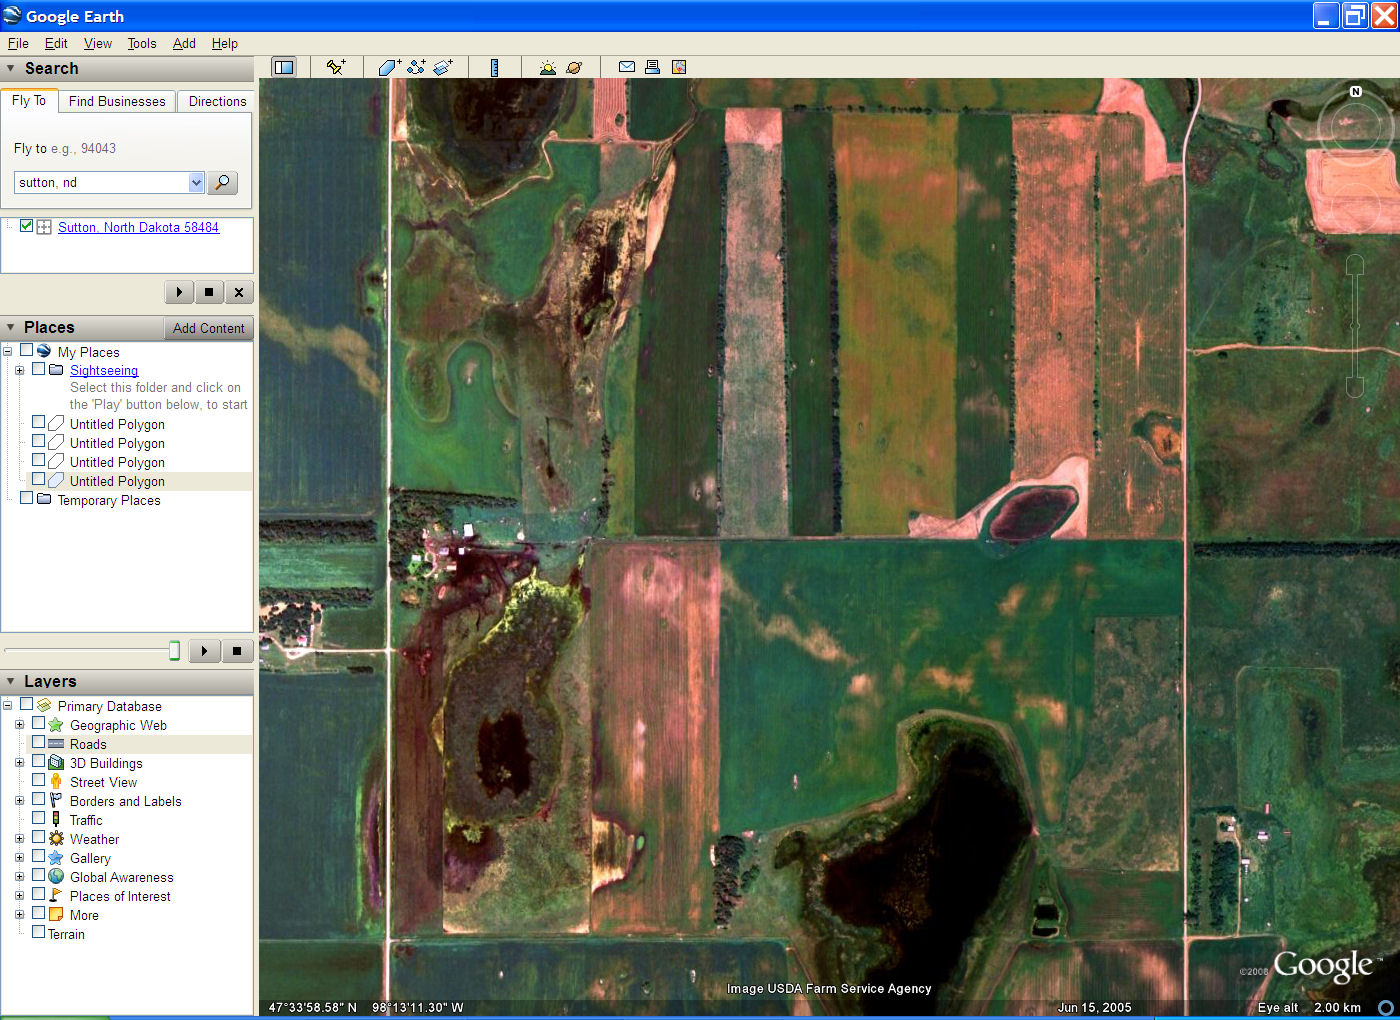
Task: Show sunlight across the landscape icon
Action: [547, 67]
